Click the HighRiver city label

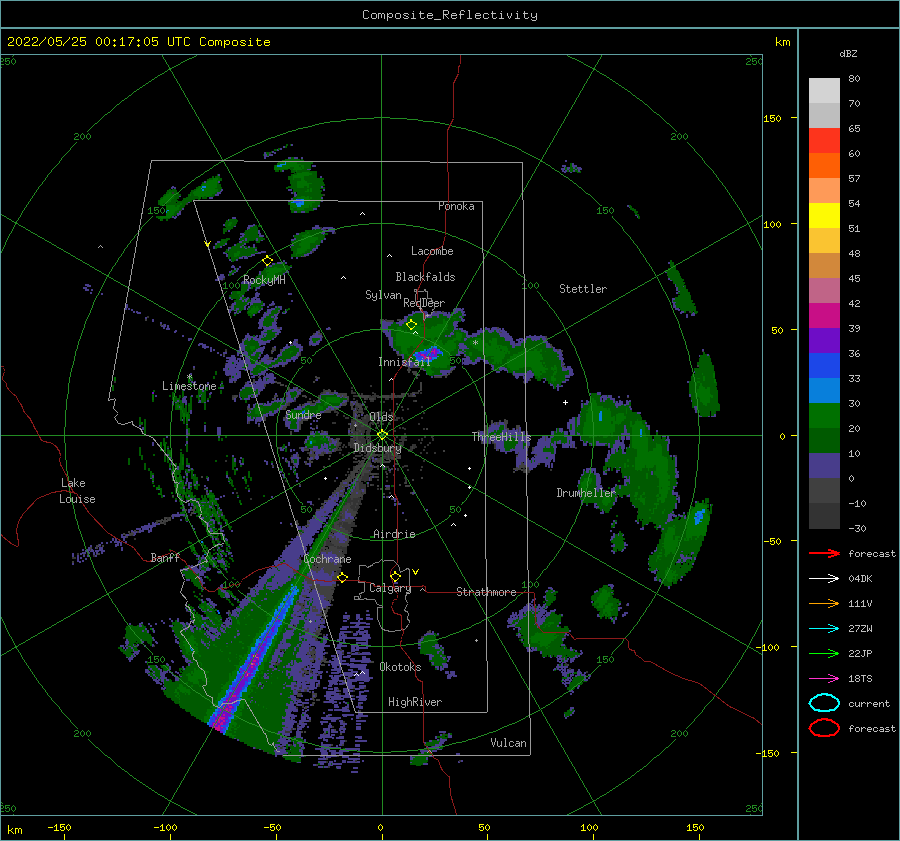pyautogui.click(x=415, y=702)
